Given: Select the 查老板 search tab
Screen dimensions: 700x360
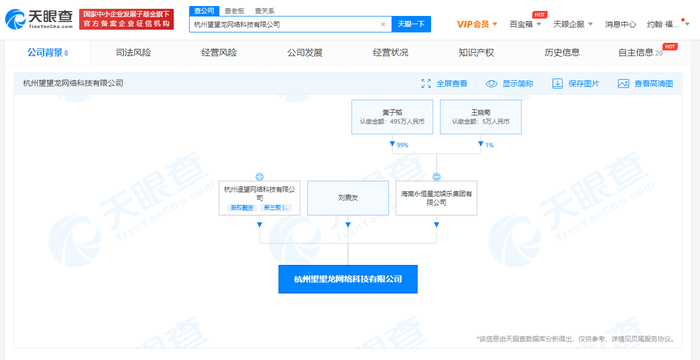Looking at the screenshot, I should [x=232, y=11].
